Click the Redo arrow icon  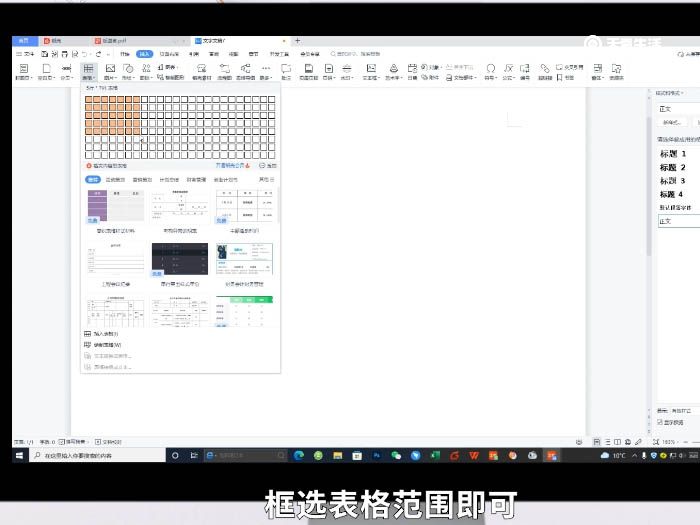[98, 54]
